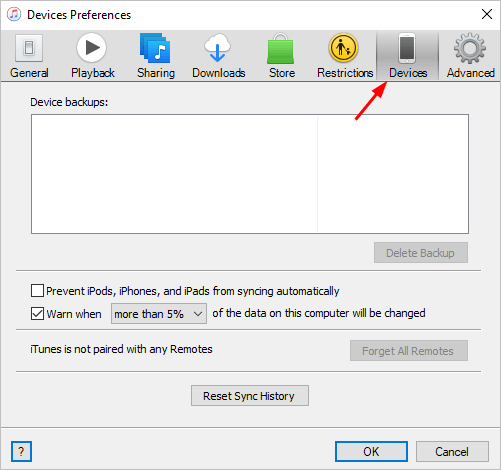The width and height of the screenshot is (501, 470).
Task: Click the dropdown chevron beside 5%
Action: pos(198,314)
